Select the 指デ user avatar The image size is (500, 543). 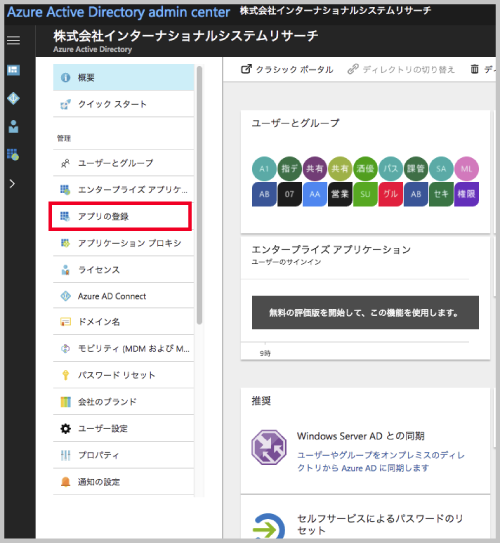click(289, 169)
